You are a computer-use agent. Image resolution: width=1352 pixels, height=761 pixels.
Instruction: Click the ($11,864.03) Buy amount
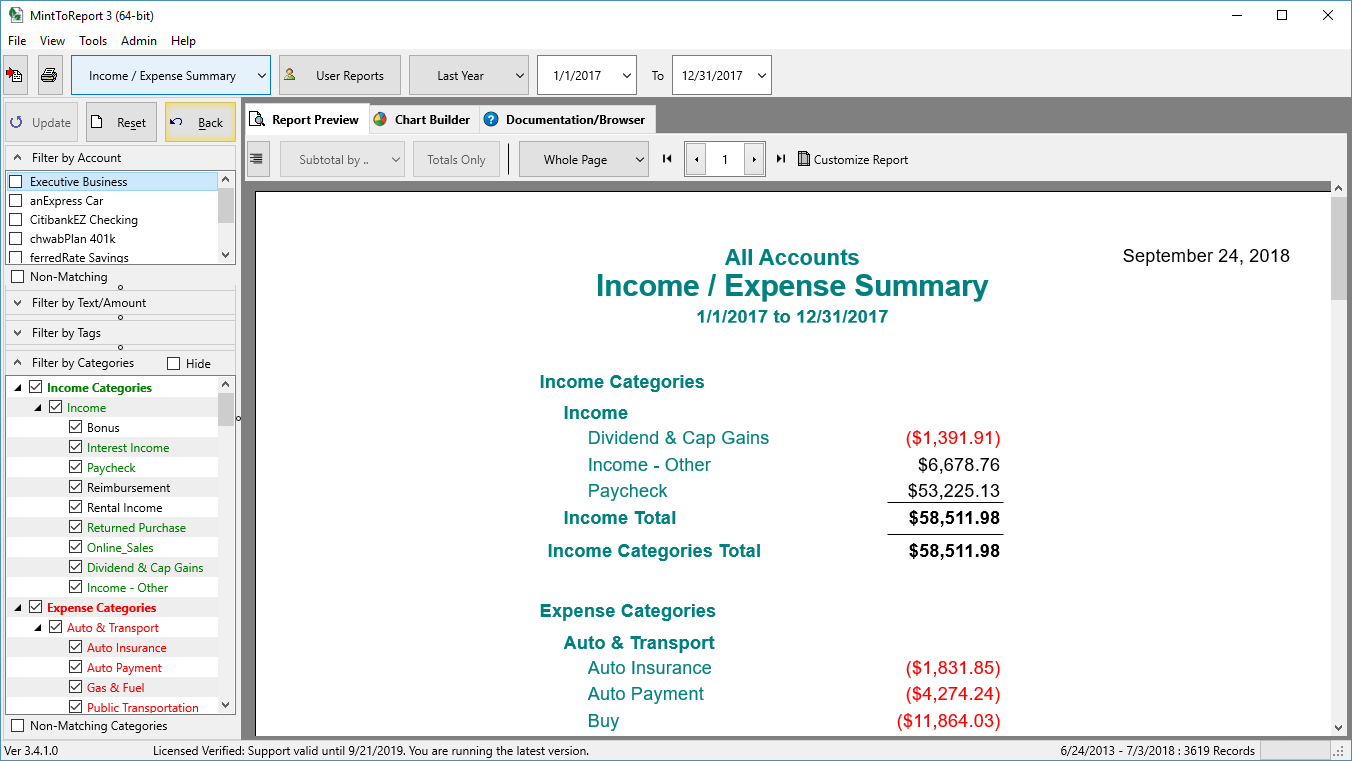coord(948,721)
